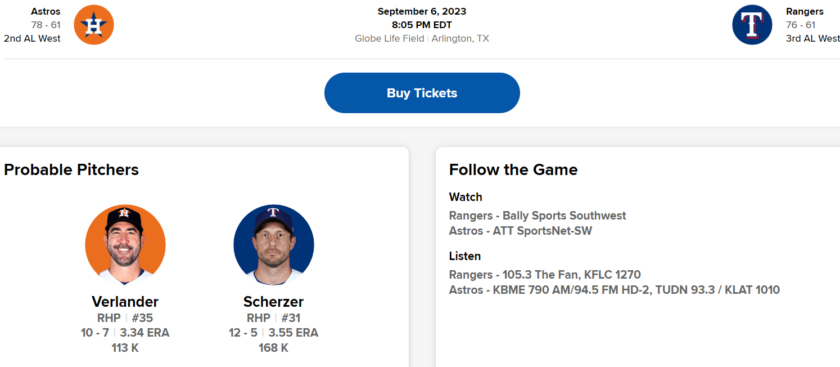Viewport: 840px width, 367px height.
Task: Click the Rangers team name at top
Action: (805, 11)
